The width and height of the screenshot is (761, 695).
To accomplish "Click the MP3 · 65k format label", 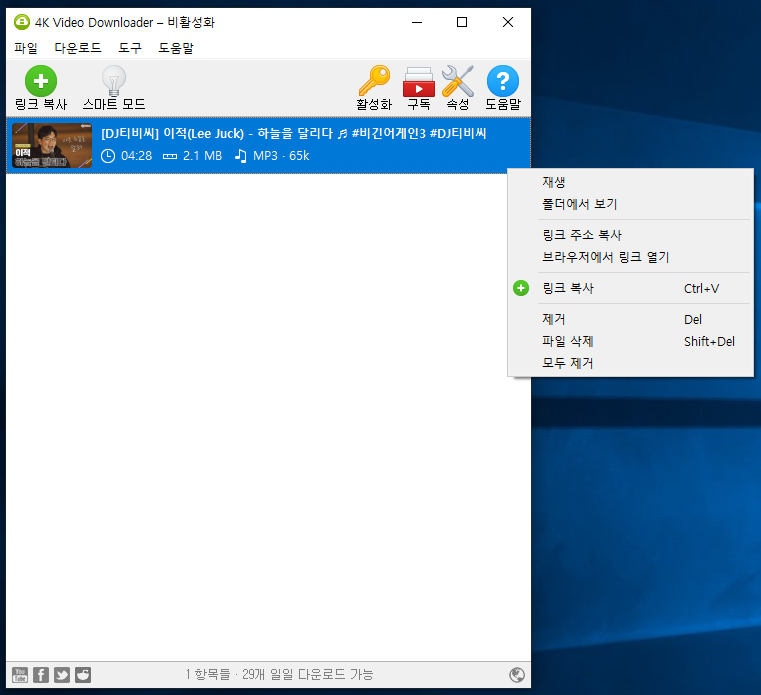I will tap(281, 156).
